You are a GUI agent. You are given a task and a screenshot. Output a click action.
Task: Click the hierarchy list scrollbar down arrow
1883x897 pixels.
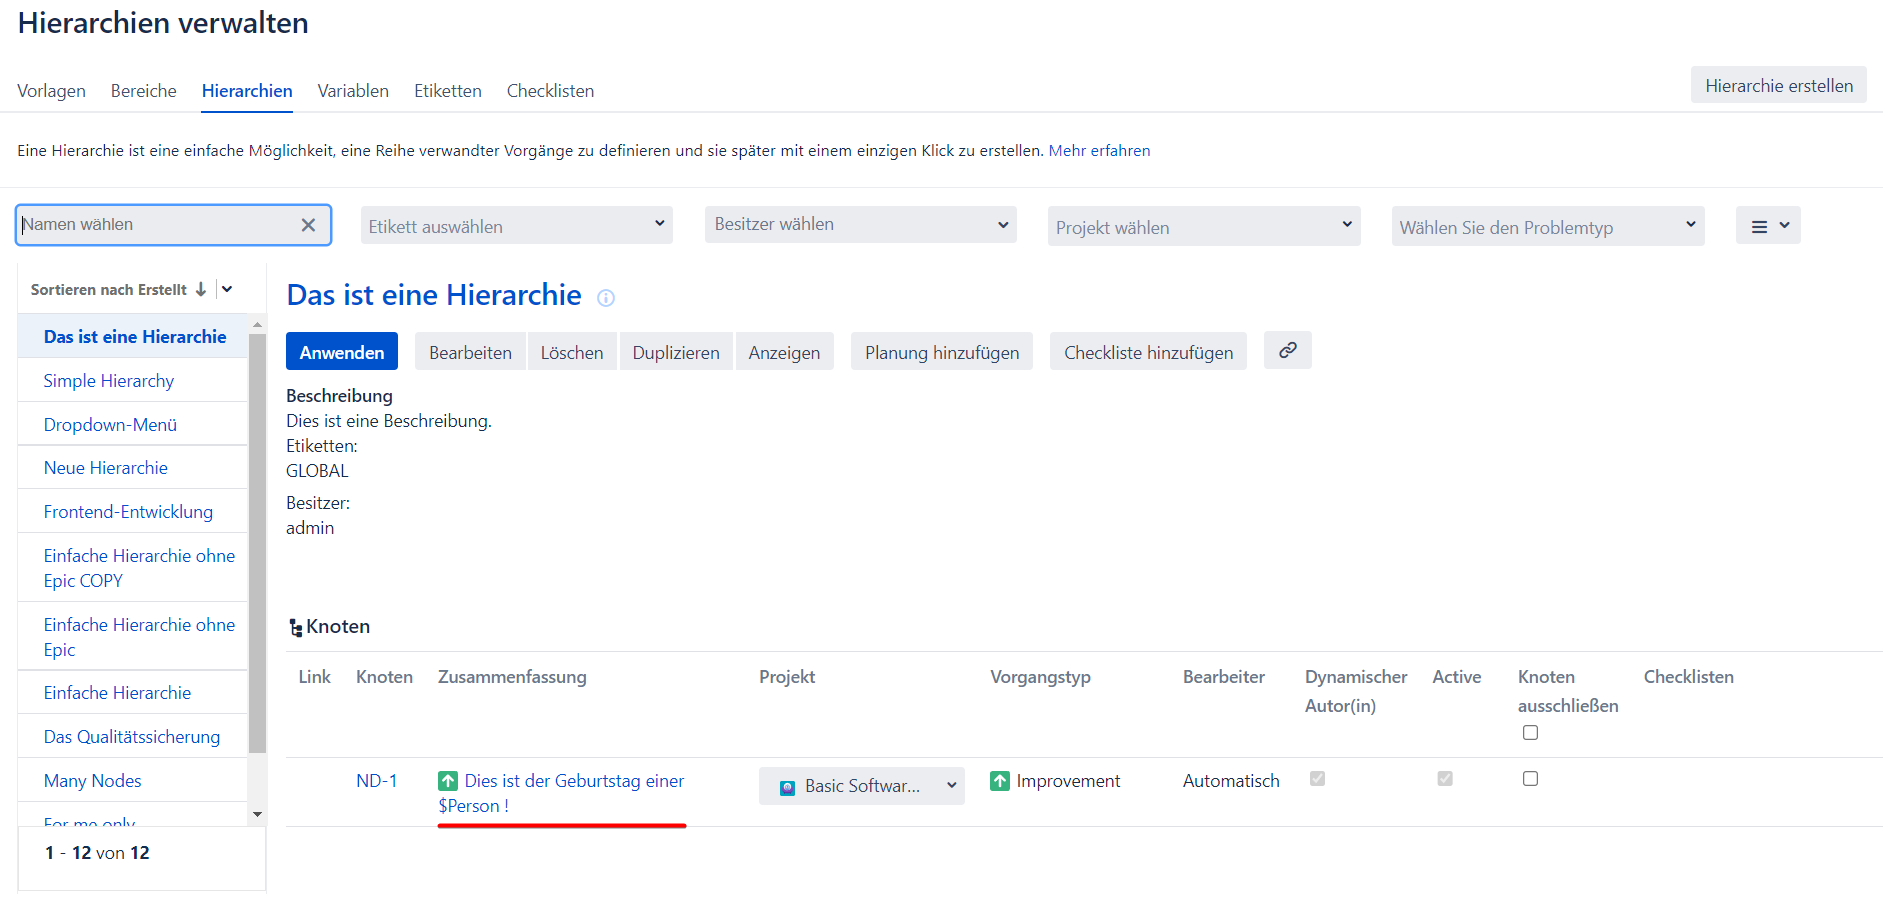click(257, 814)
